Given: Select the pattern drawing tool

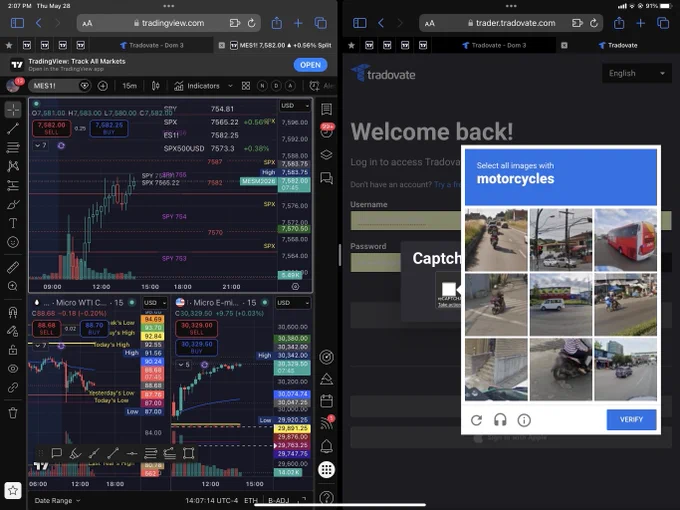Looking at the screenshot, I should 13,166.
